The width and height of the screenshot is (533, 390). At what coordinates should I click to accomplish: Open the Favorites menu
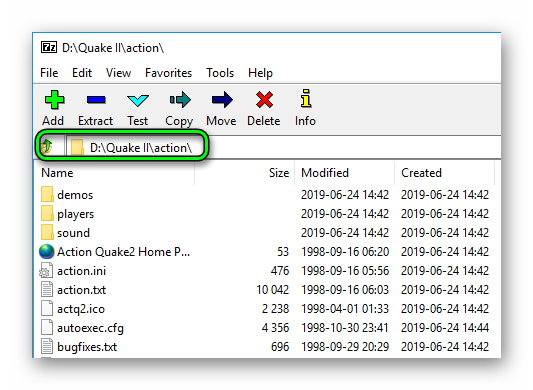point(168,73)
